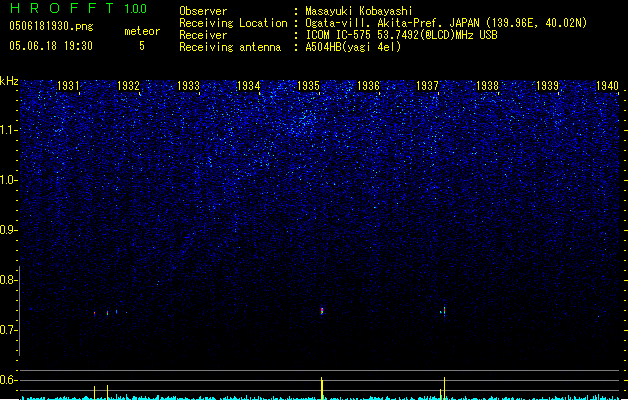Viewport: 629px width, 400px height.
Task: Click the tall yellow power spike after 1937
Action: pyautogui.click(x=444, y=388)
